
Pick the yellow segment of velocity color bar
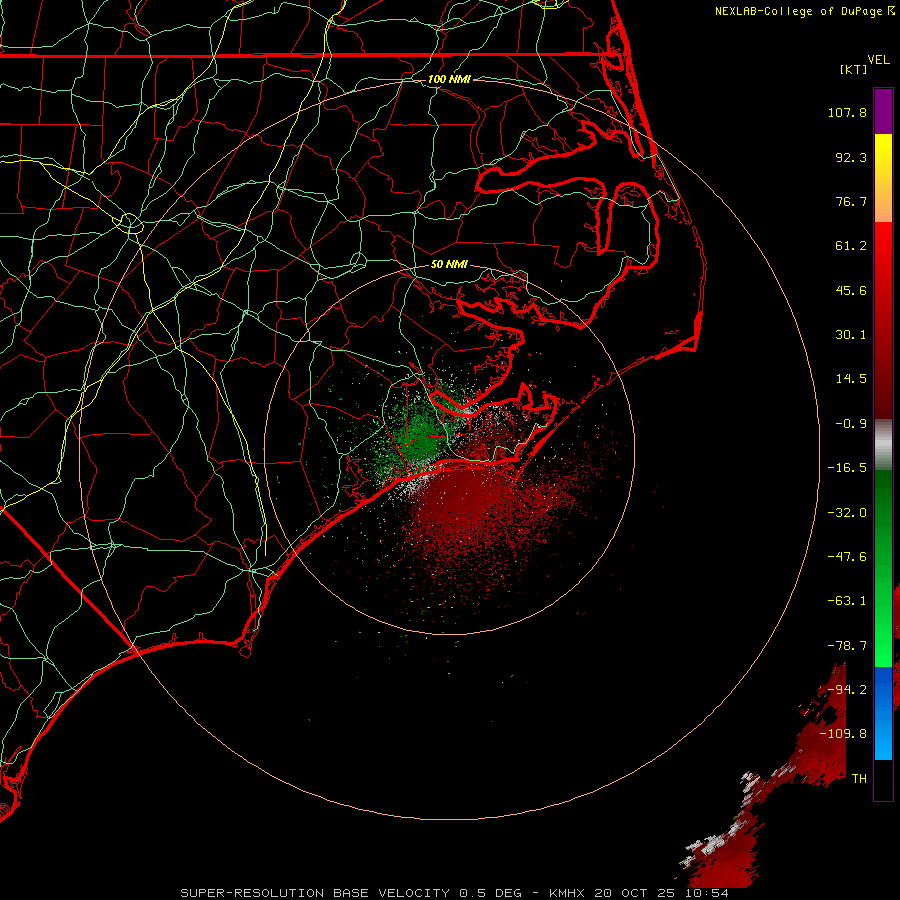point(883,155)
